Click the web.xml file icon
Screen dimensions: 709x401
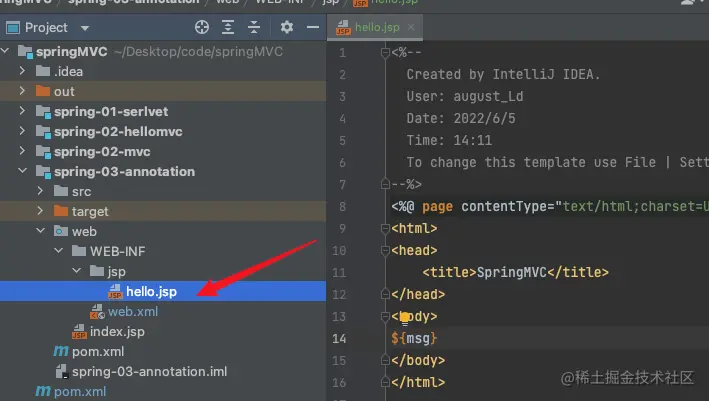(x=97, y=311)
